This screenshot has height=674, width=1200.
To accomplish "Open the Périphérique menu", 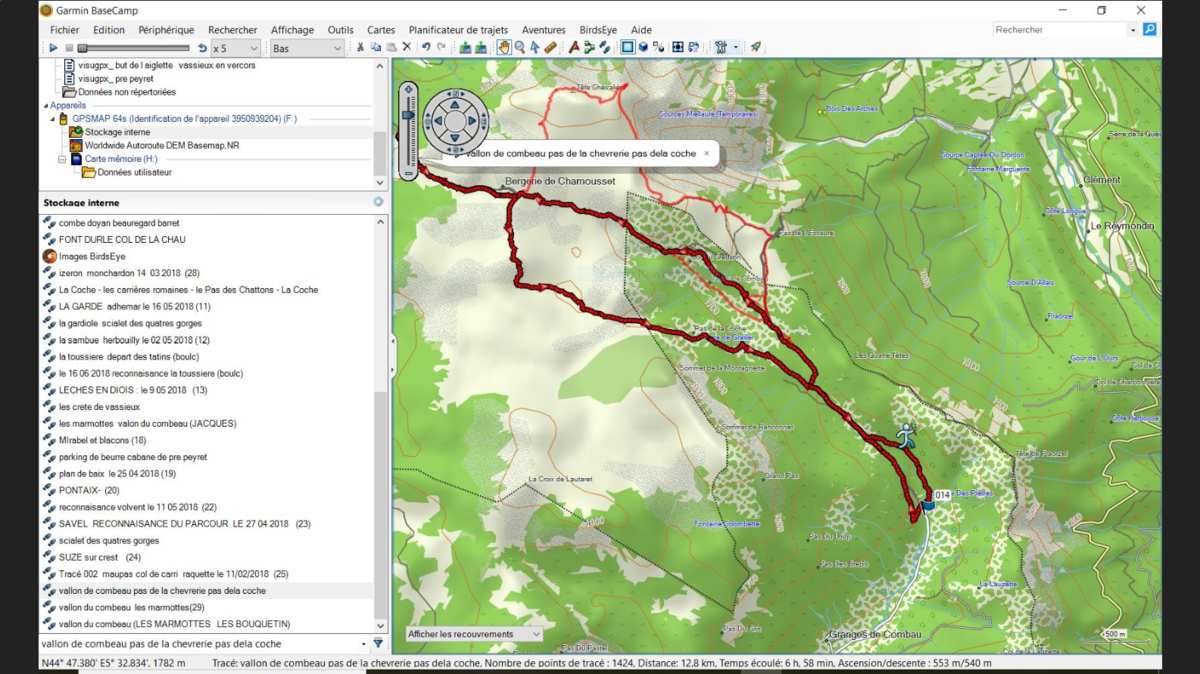I will (166, 30).
